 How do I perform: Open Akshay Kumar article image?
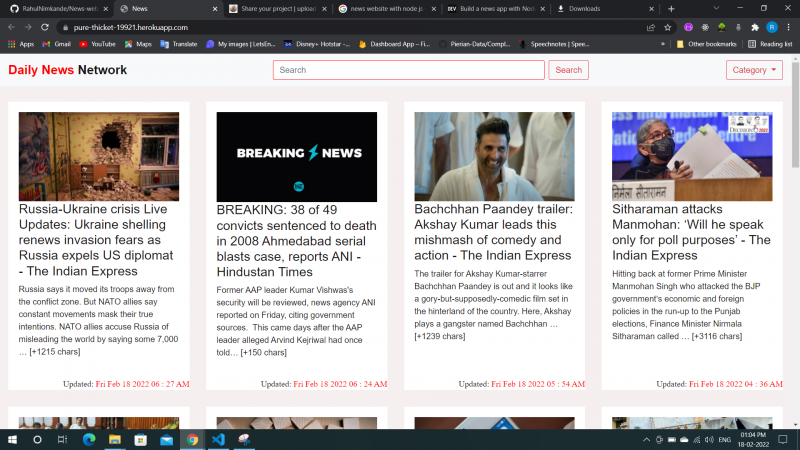tap(494, 157)
